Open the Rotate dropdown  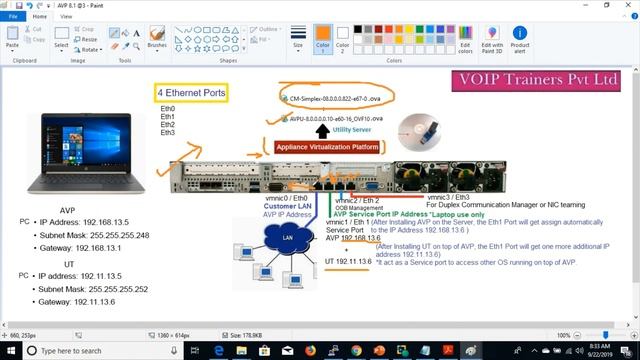pyautogui.click(x=88, y=49)
